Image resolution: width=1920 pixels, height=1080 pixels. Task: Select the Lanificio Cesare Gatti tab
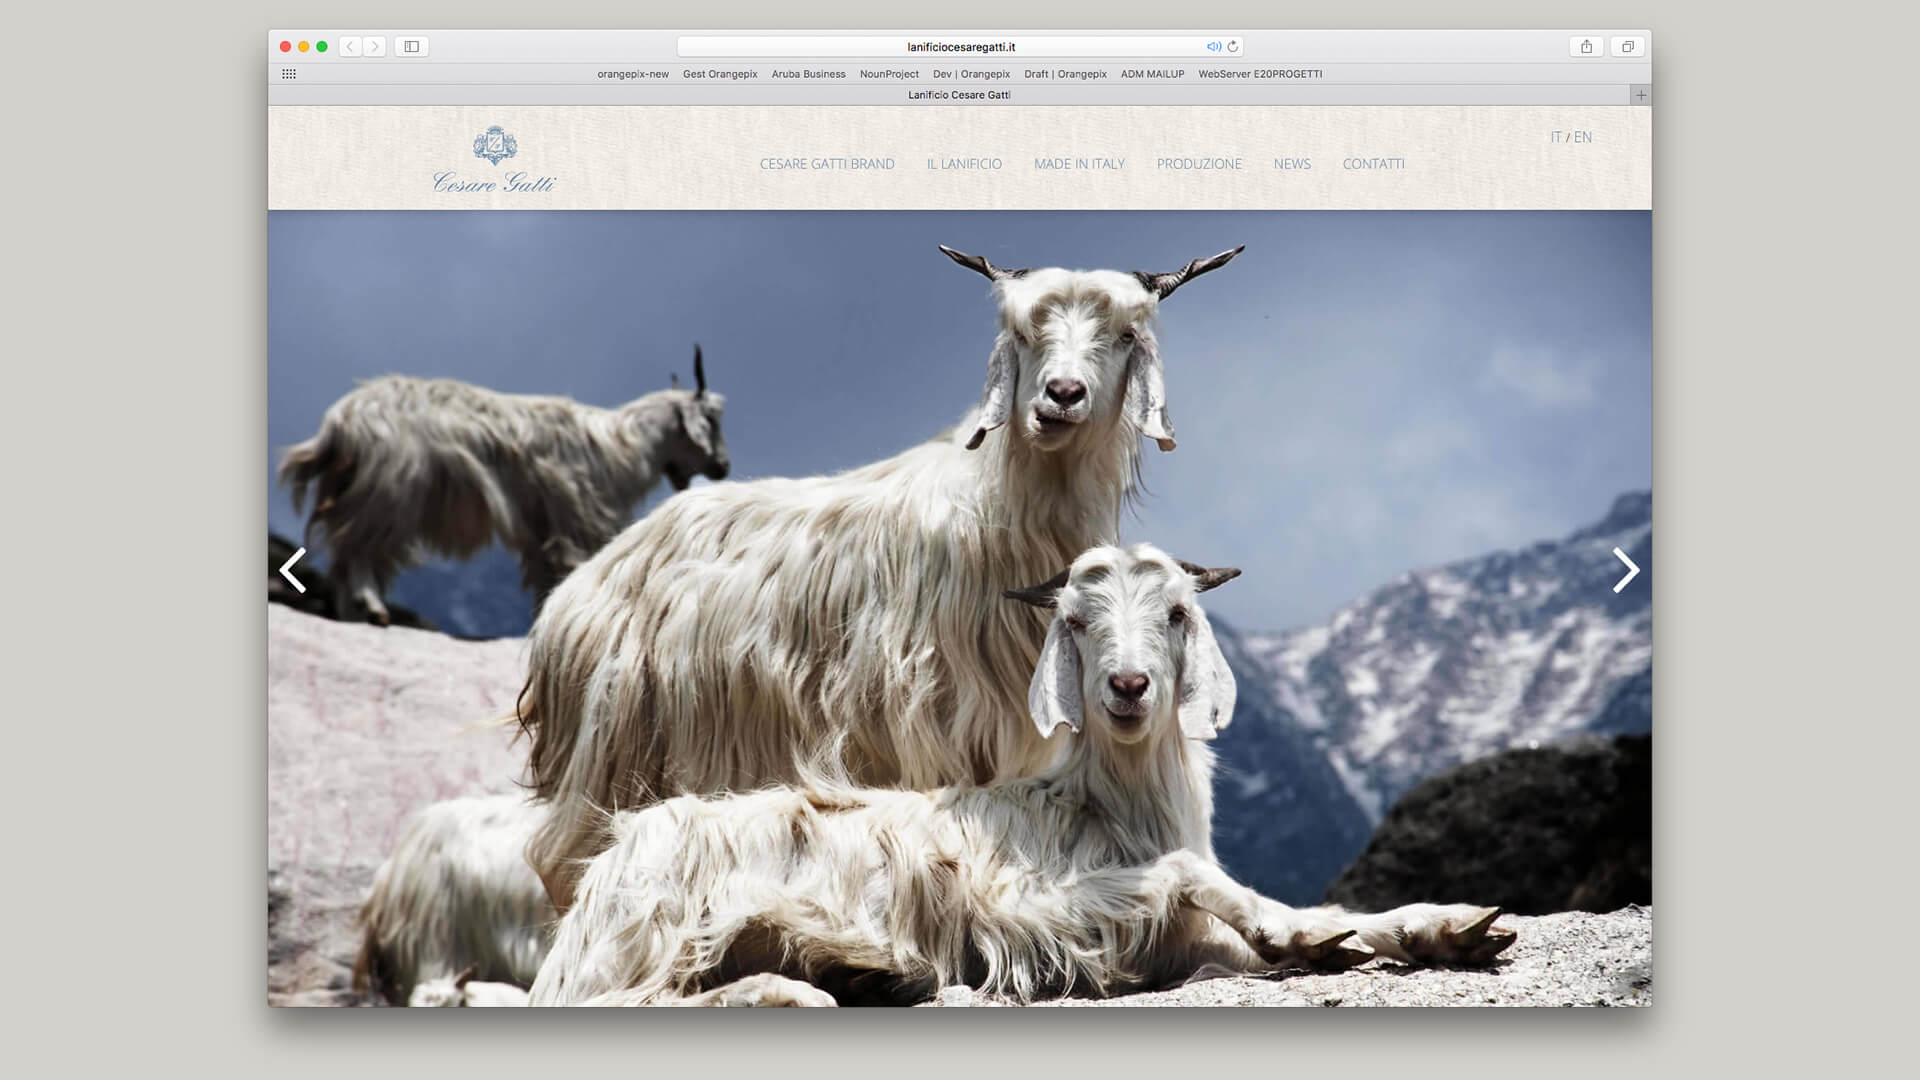tap(949, 95)
